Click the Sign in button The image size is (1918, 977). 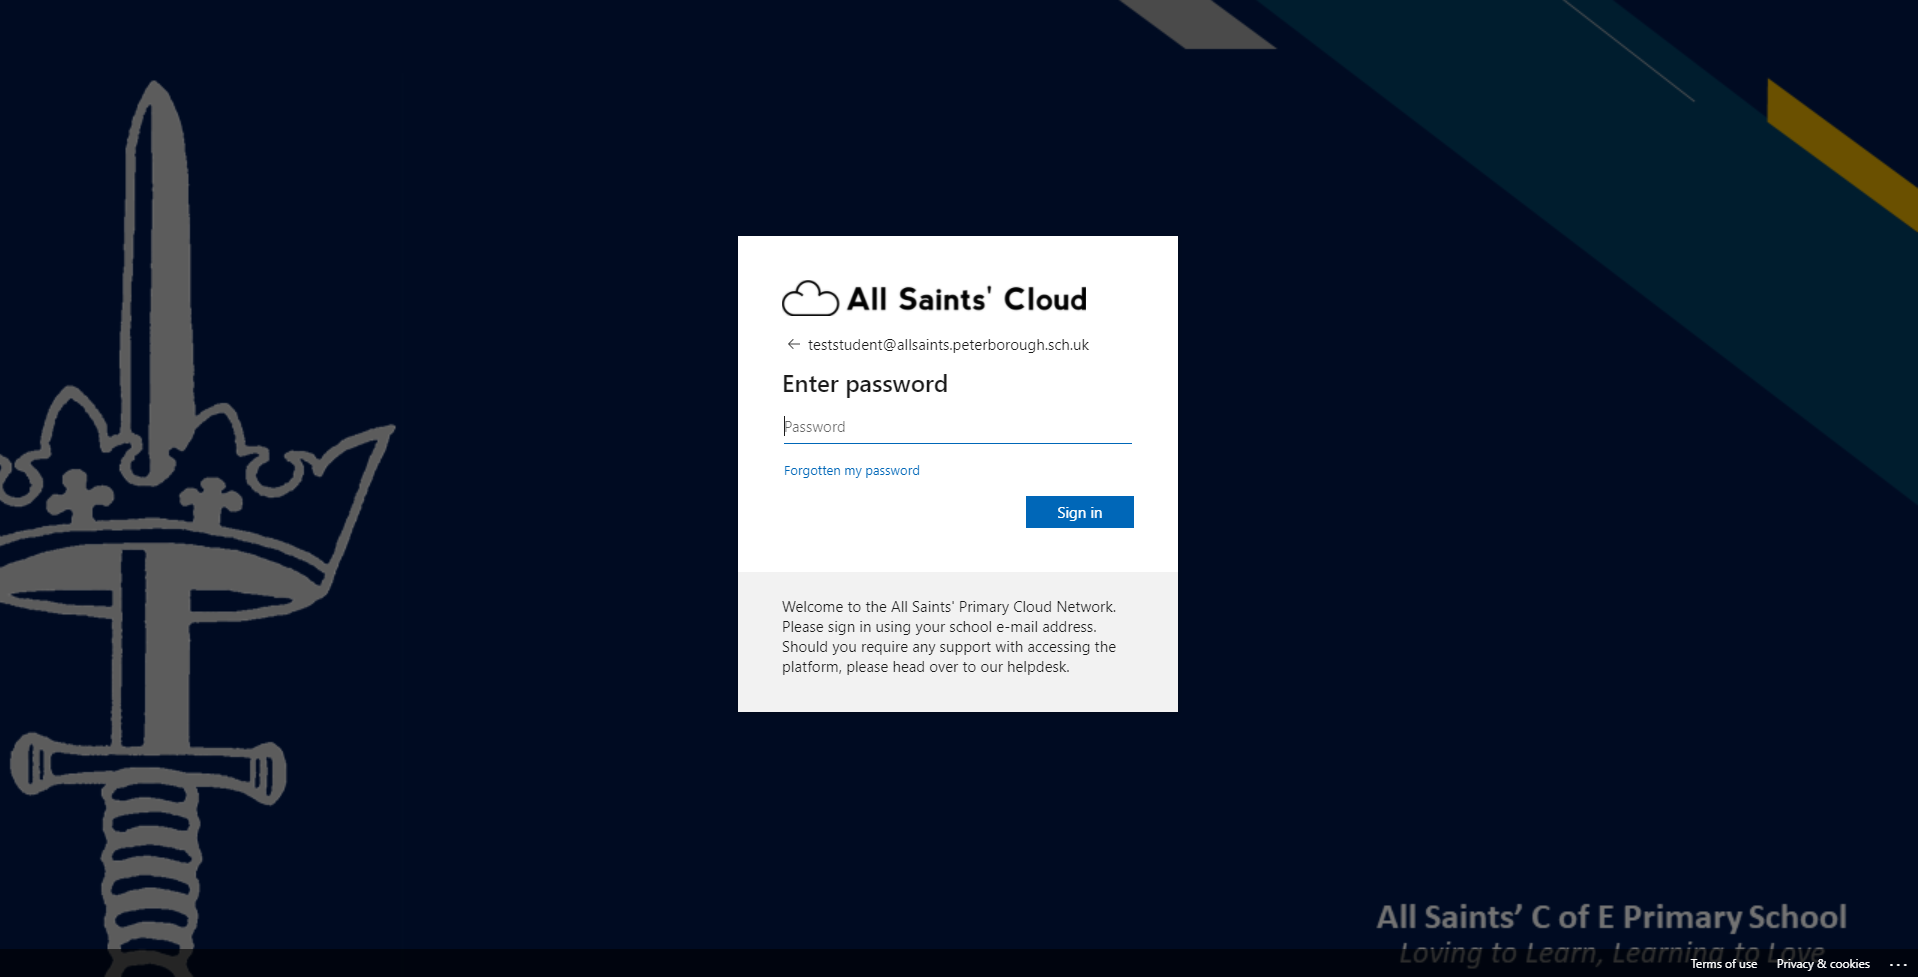coord(1079,512)
